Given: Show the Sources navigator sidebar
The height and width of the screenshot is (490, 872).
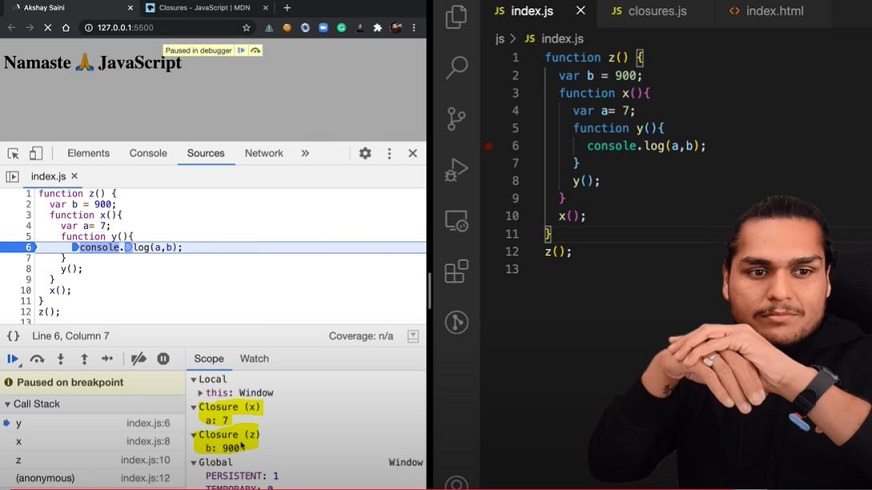Looking at the screenshot, I should click(12, 176).
